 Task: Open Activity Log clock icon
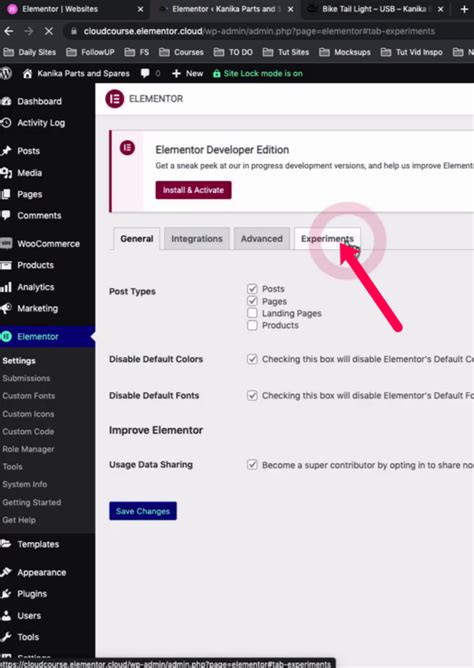[6, 123]
